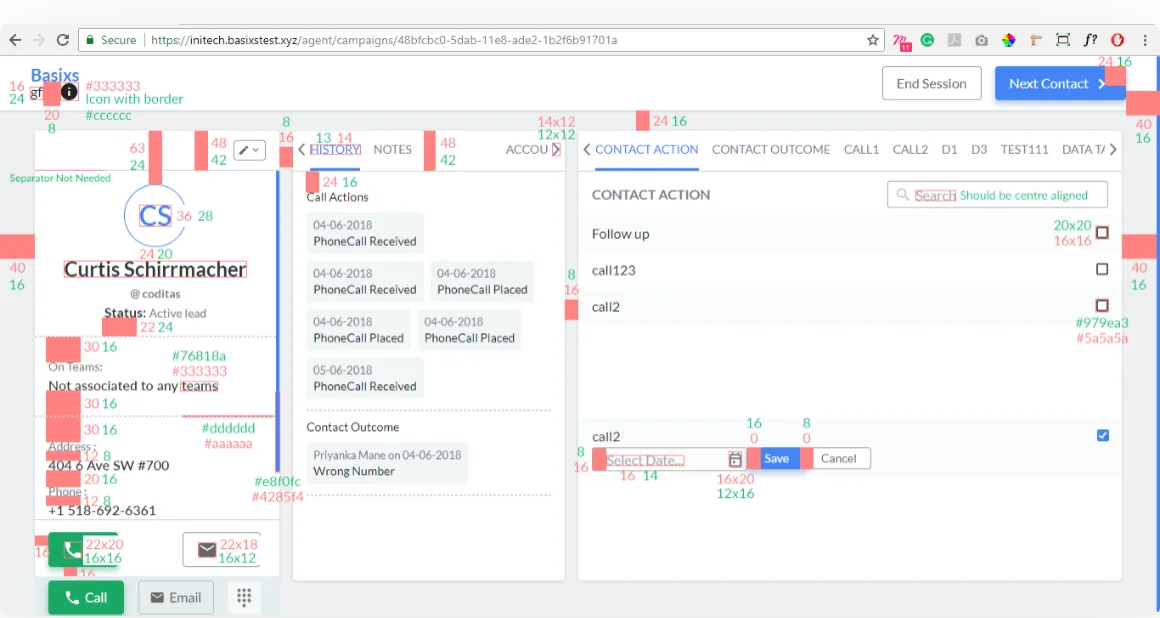Open the ACCOU tab
Viewport: 1160px width, 618px height.
coord(527,150)
